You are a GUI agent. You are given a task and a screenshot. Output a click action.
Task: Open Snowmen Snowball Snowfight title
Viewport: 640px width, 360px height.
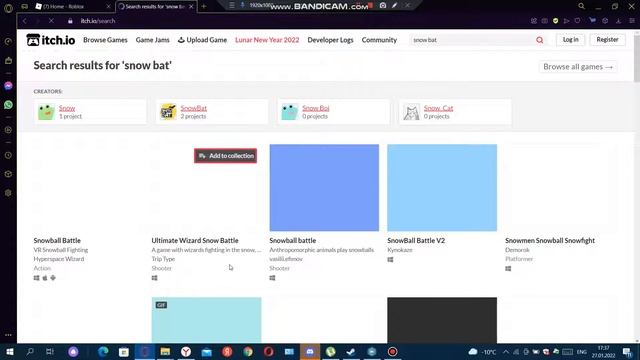[x=550, y=240]
